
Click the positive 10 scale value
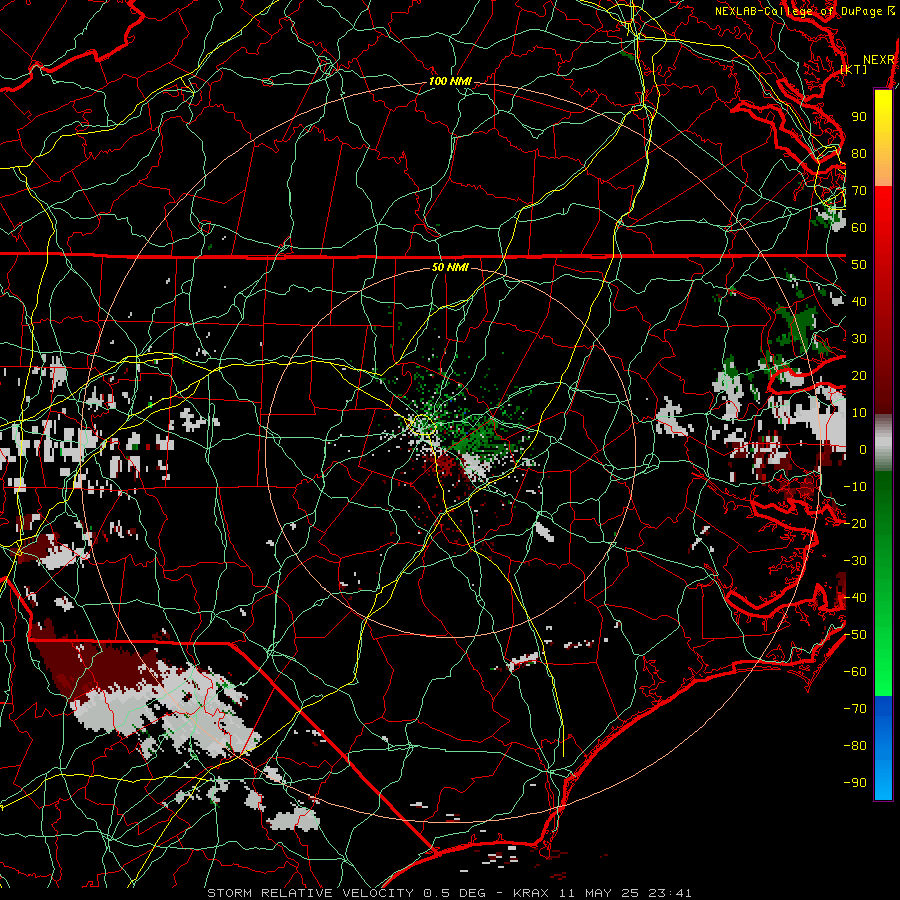(859, 413)
